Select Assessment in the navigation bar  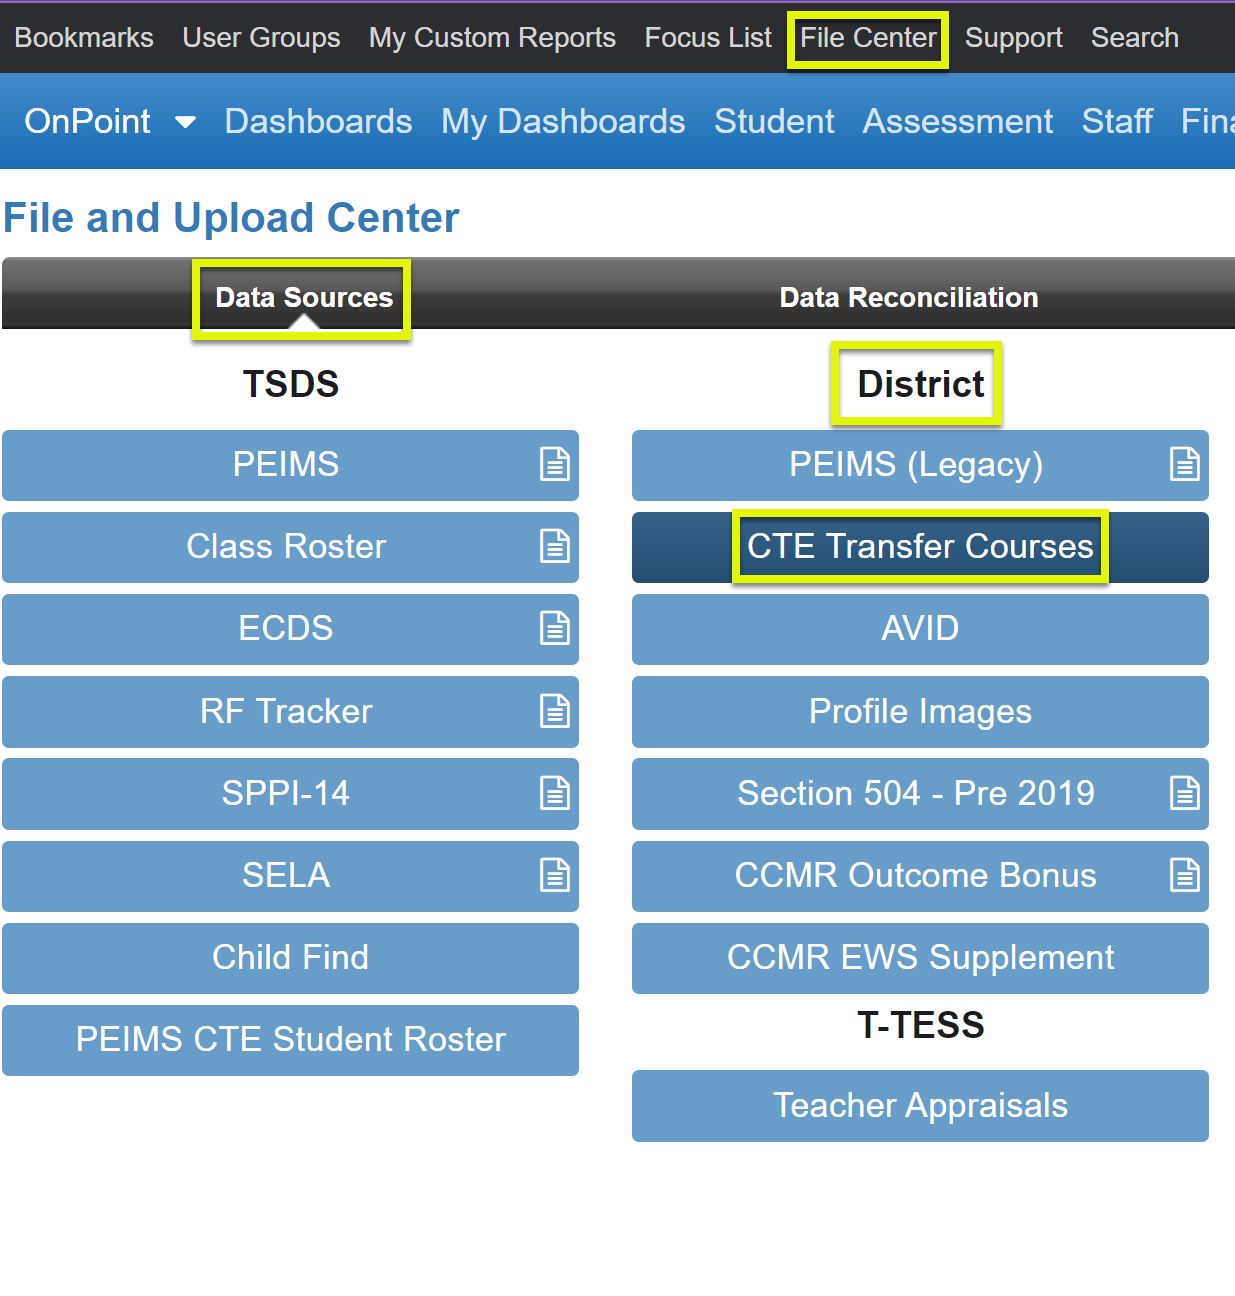tap(957, 121)
